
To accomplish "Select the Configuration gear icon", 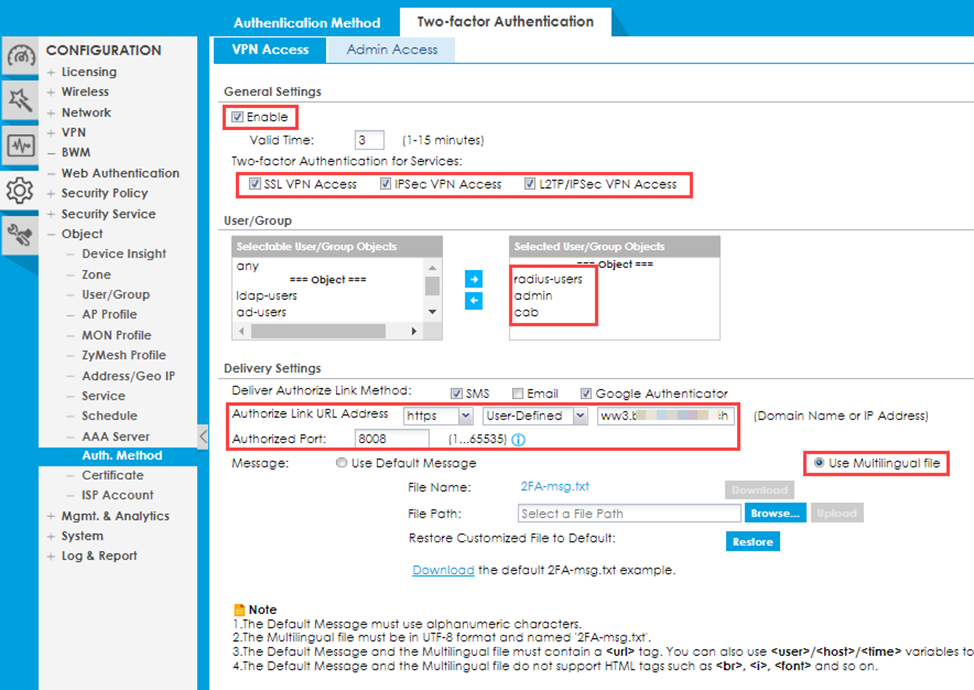I will point(20,190).
